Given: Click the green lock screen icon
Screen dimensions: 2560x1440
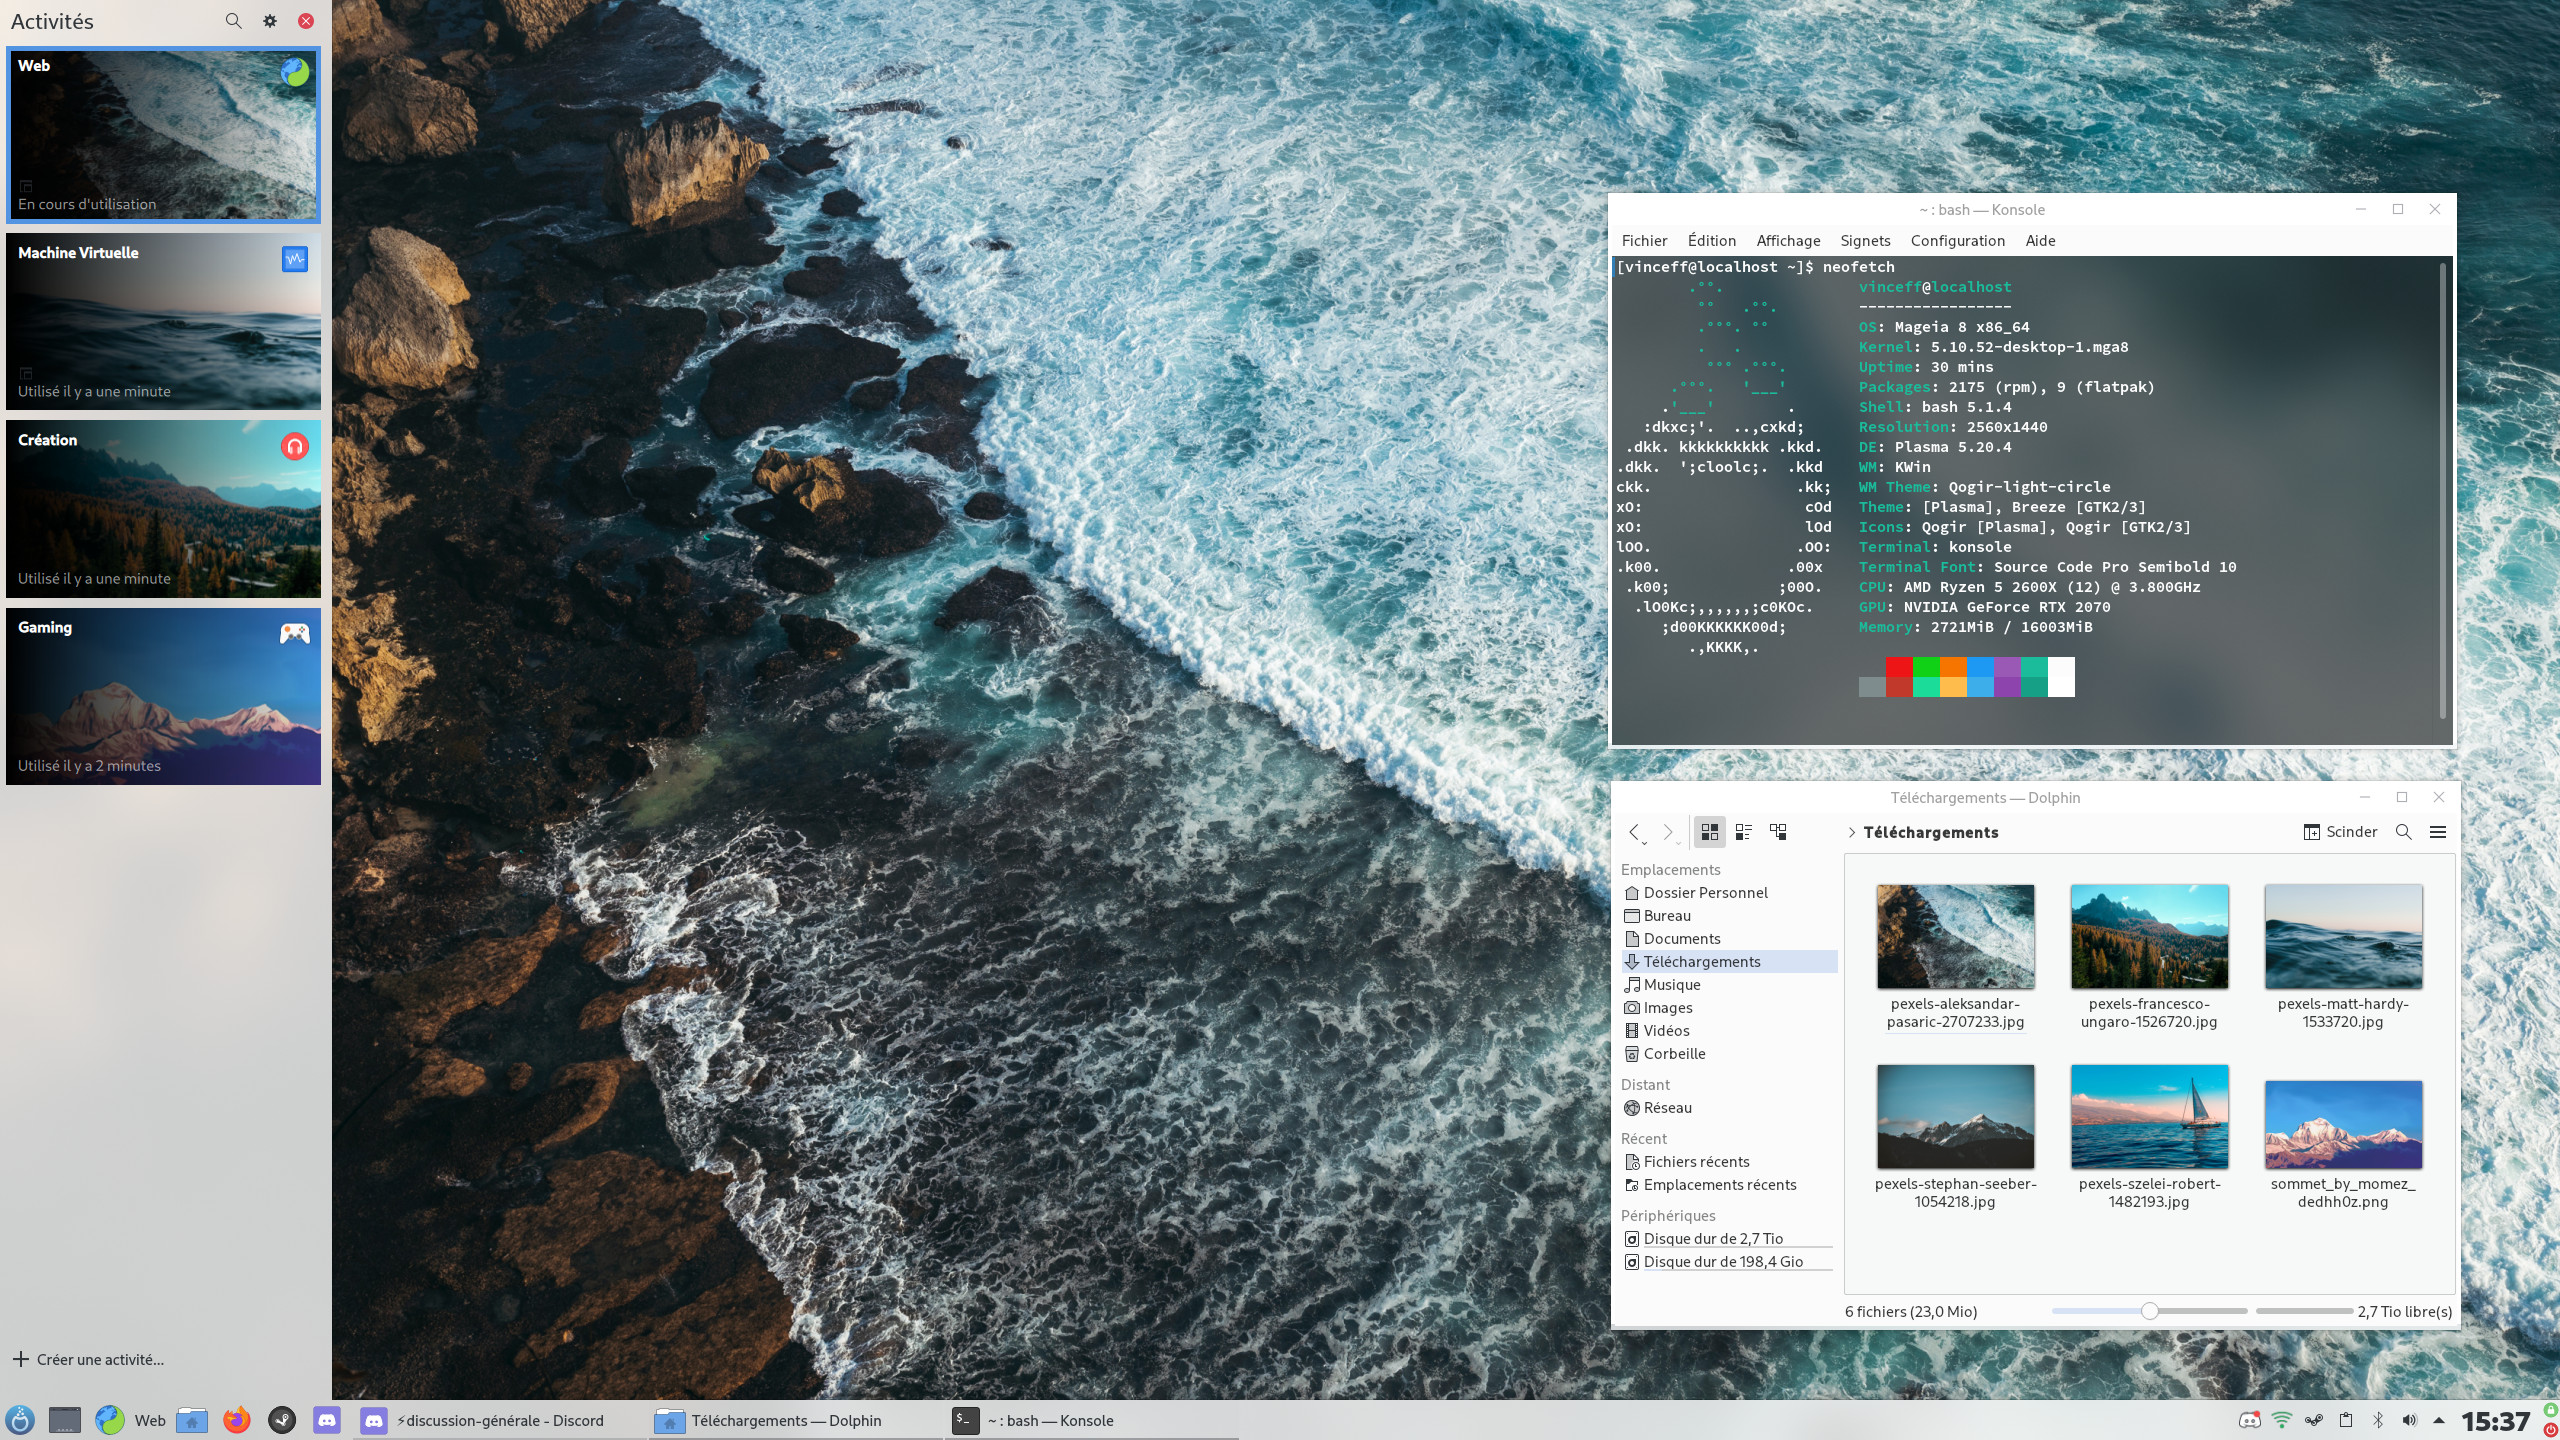Looking at the screenshot, I should click(2550, 1410).
